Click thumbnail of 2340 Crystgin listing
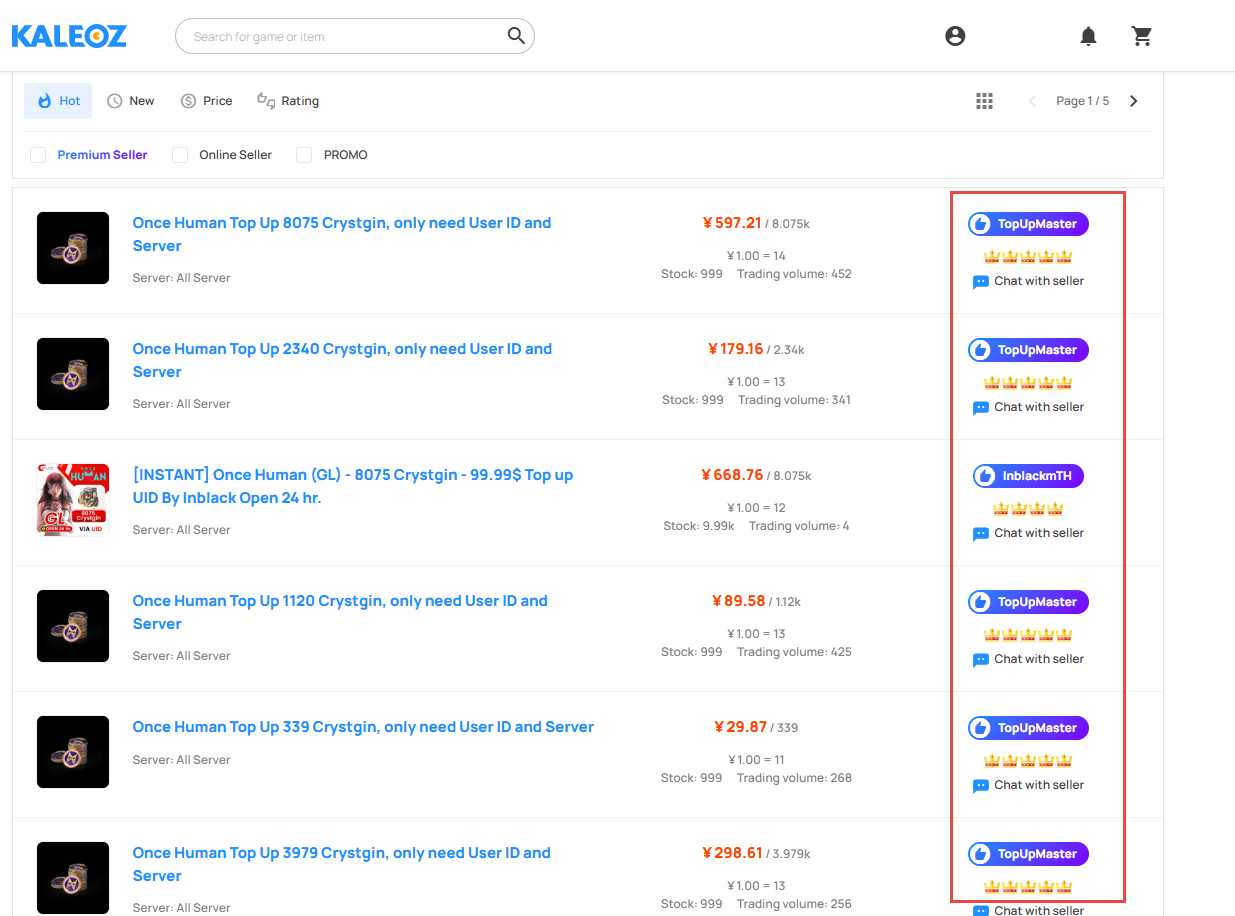The height and width of the screenshot is (916, 1235). pyautogui.click(x=73, y=374)
